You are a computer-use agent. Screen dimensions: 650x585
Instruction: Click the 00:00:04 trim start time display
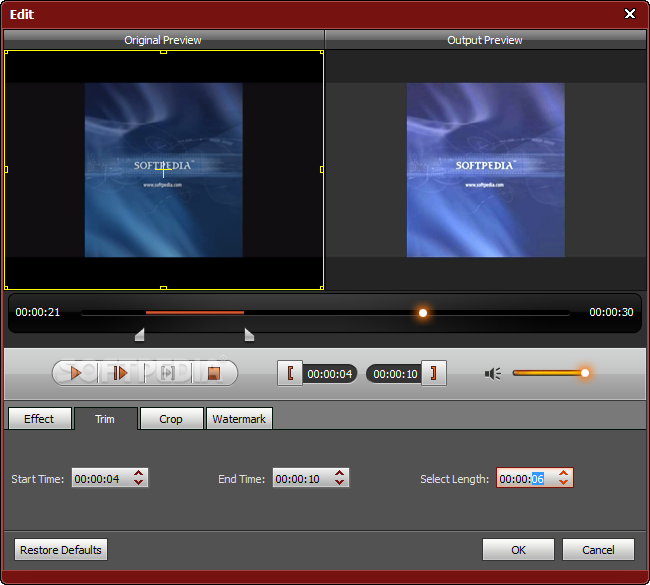pyautogui.click(x=330, y=374)
